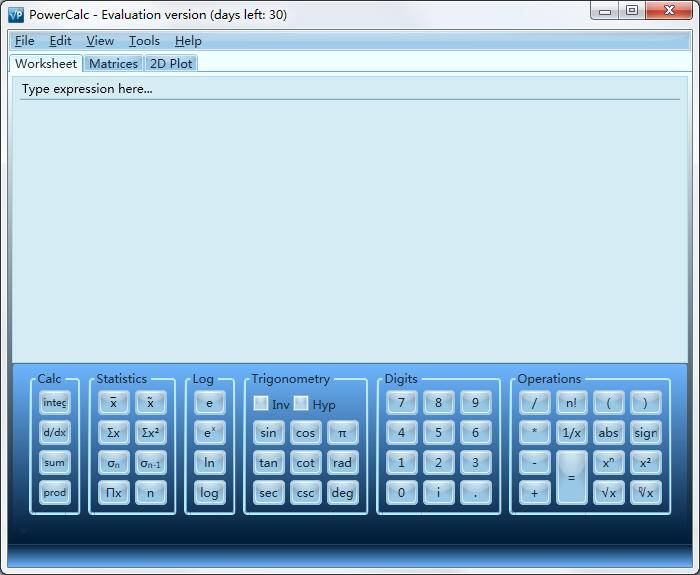Open the View menu
The width and height of the screenshot is (700, 575).
(x=100, y=41)
